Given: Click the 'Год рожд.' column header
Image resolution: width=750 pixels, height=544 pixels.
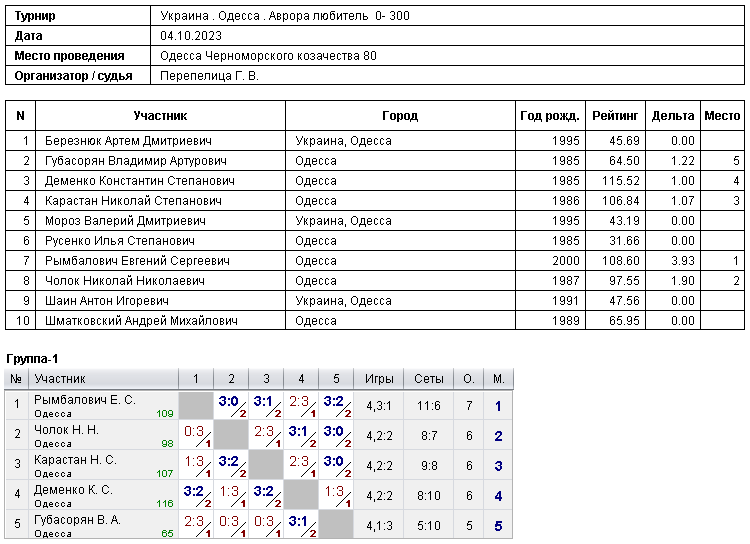Looking at the screenshot, I should (x=550, y=116).
